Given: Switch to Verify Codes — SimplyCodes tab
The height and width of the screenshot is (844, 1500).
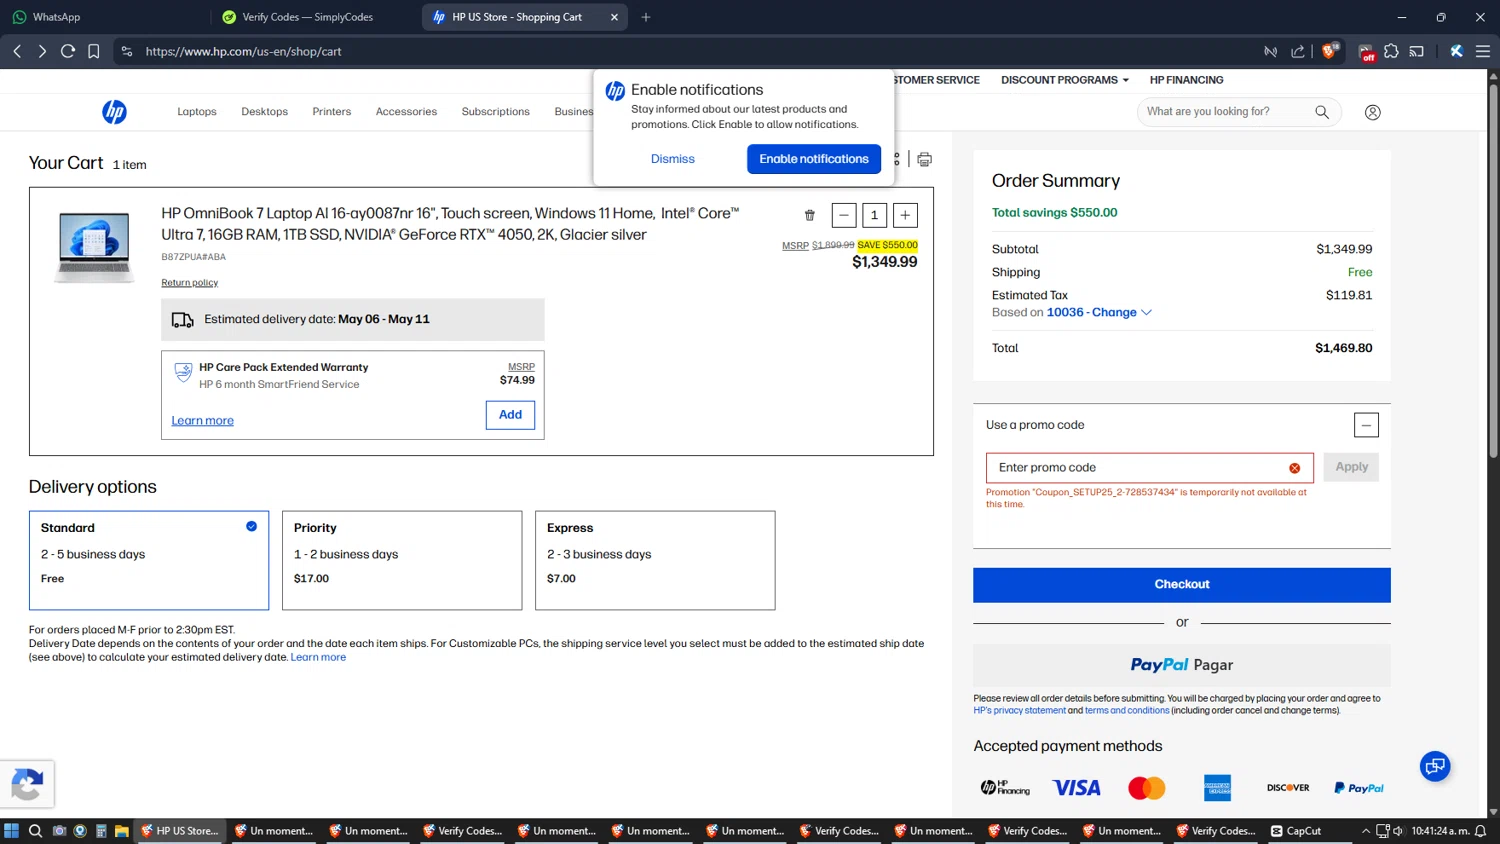Looking at the screenshot, I should [x=312, y=17].
